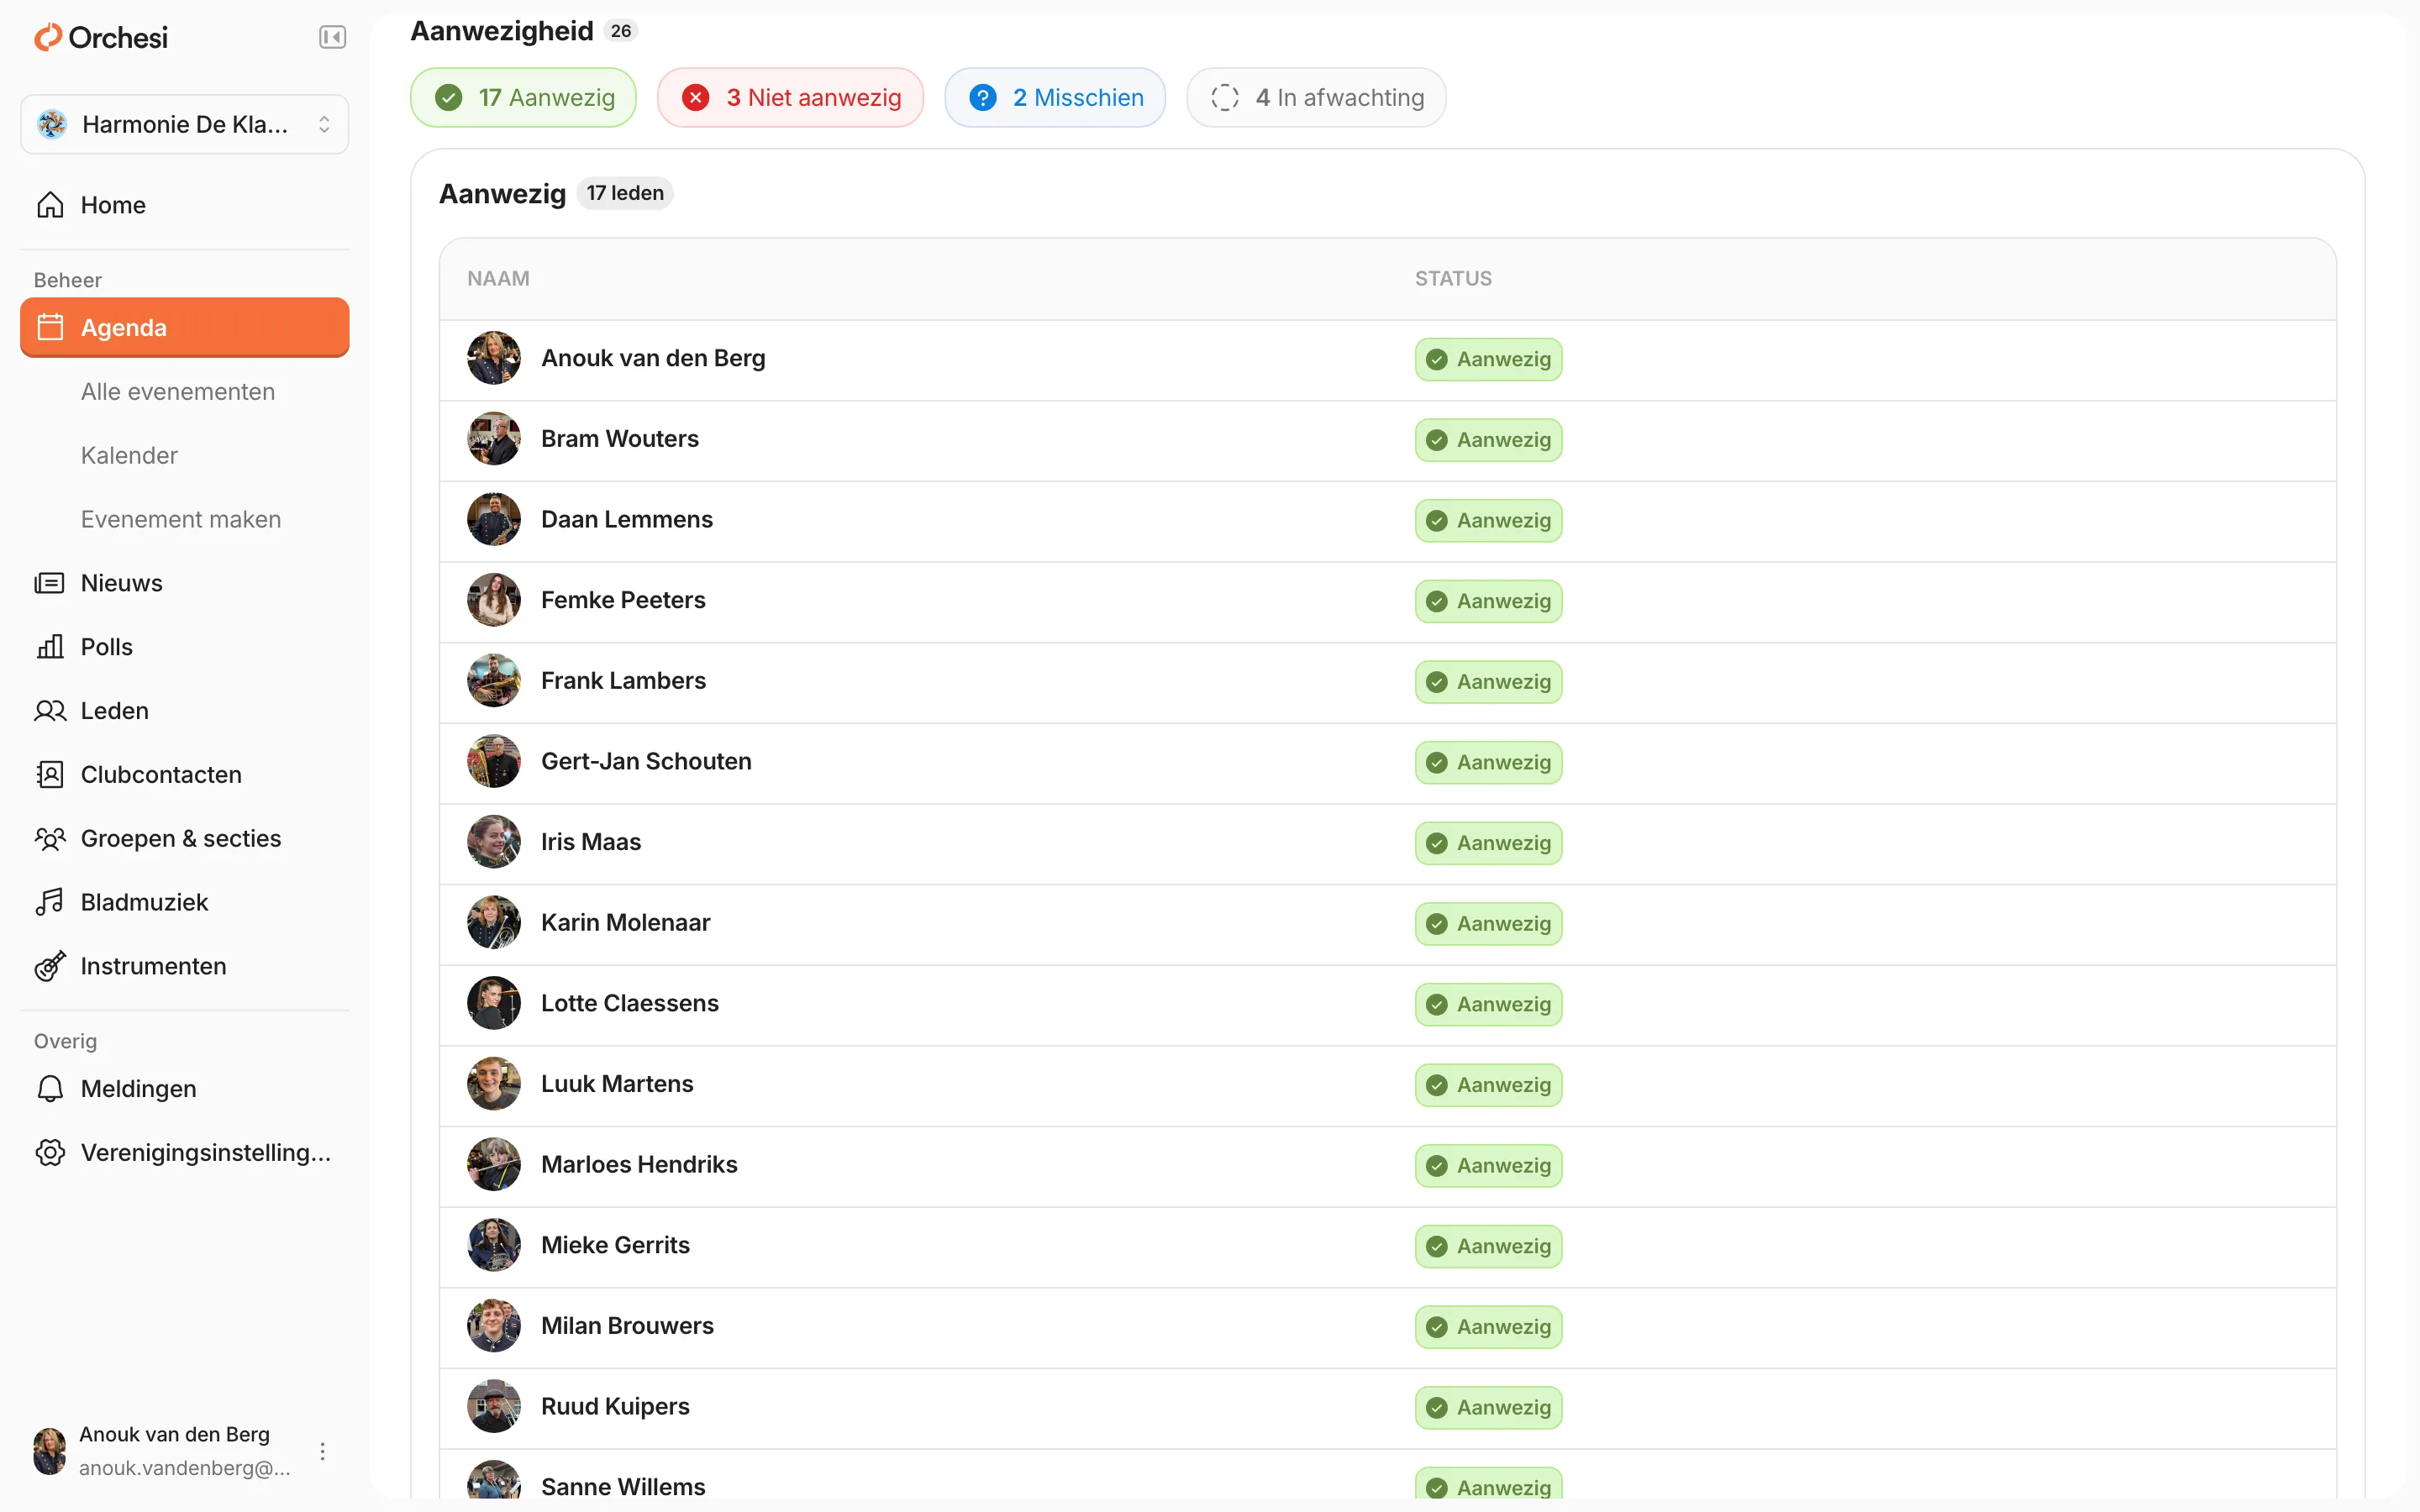
Task: Click the STATUS column header
Action: [x=1453, y=278]
